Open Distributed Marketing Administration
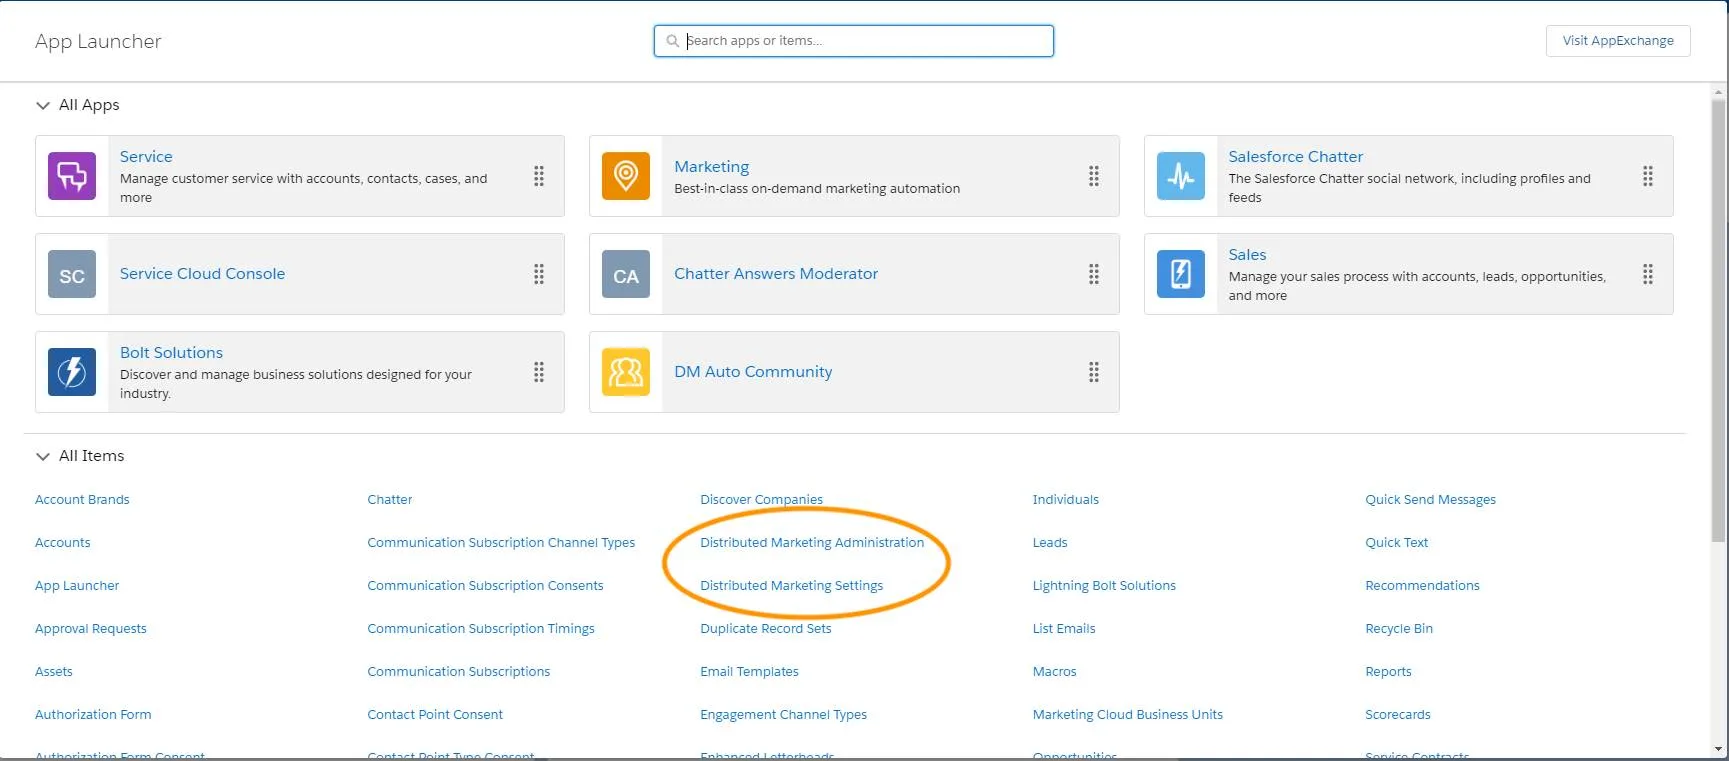 click(811, 543)
